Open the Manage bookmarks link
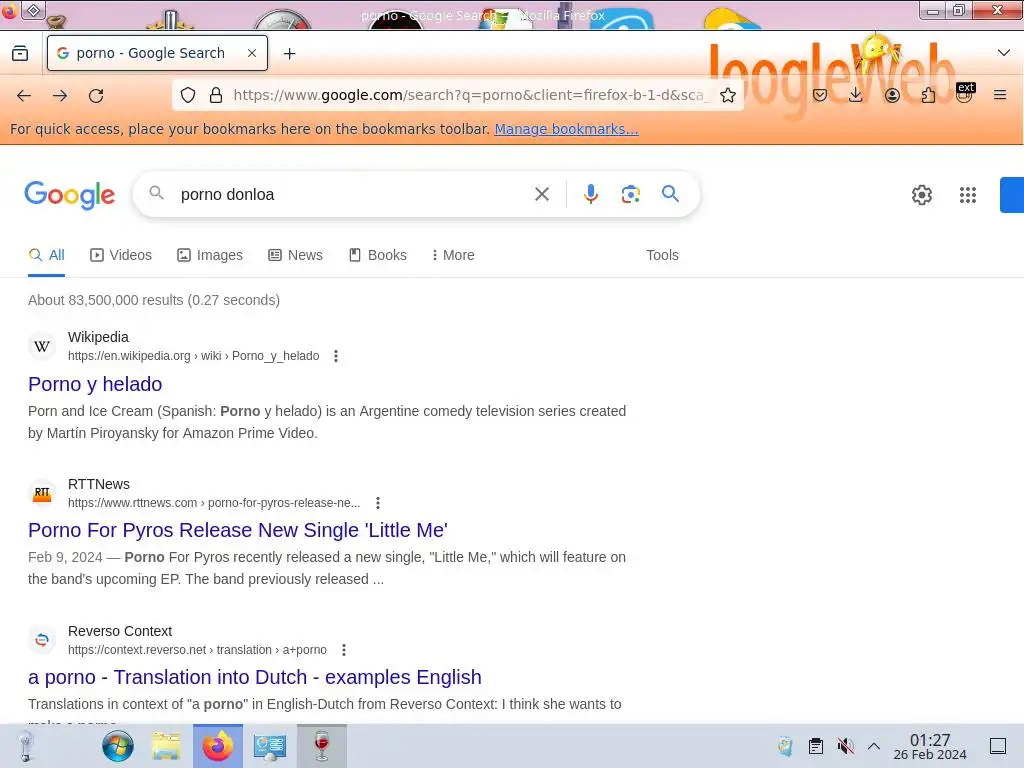The width and height of the screenshot is (1024, 768). pyautogui.click(x=566, y=129)
